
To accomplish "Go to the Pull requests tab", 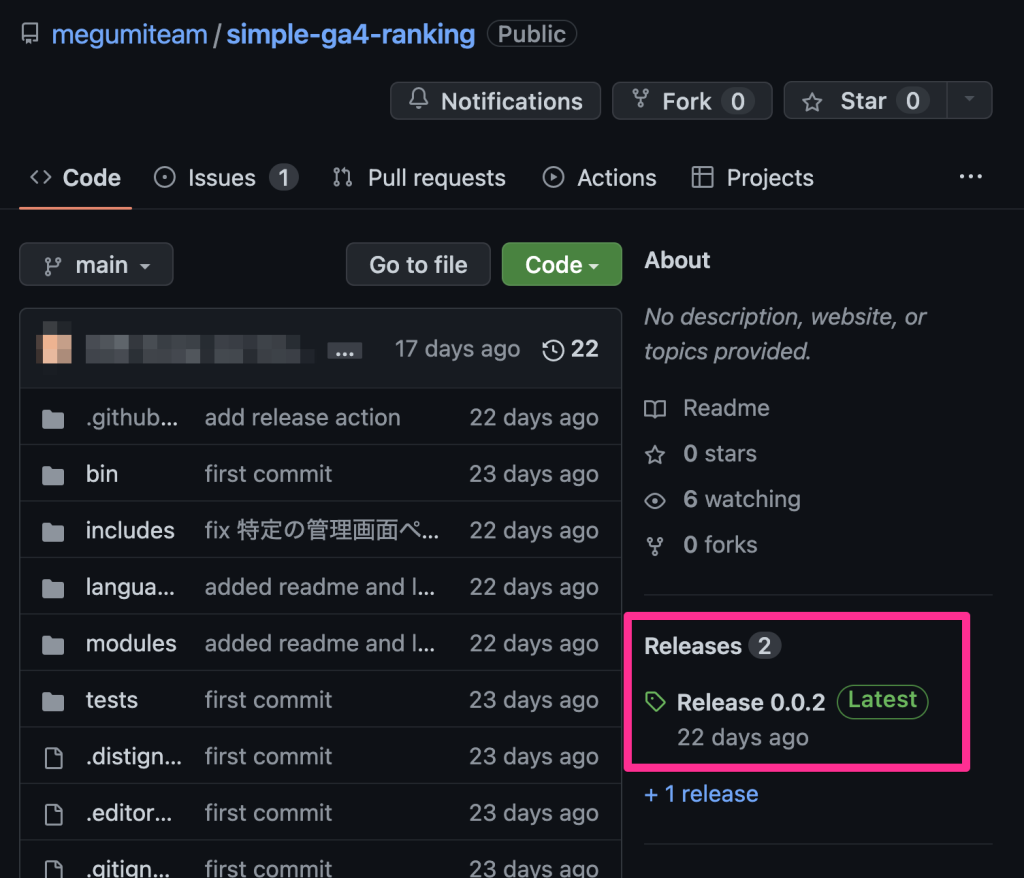I will coord(419,178).
